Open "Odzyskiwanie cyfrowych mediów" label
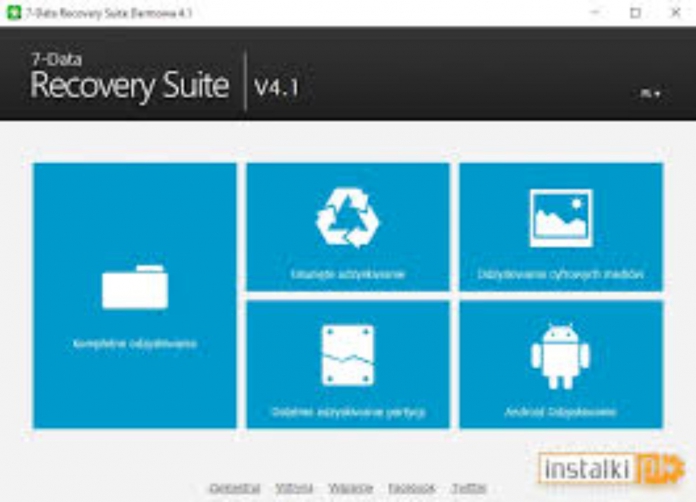This screenshot has height=502, width=696. click(x=560, y=273)
